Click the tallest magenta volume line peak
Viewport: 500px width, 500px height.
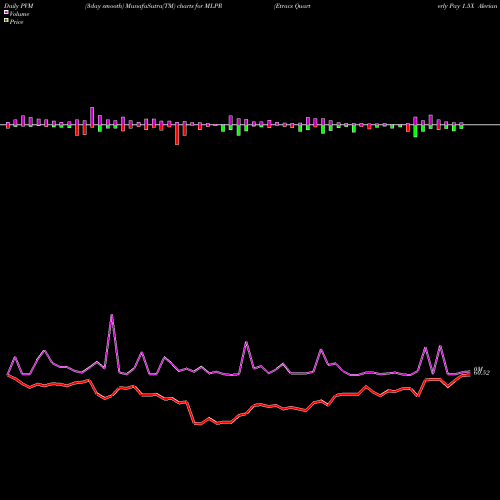click(112, 315)
